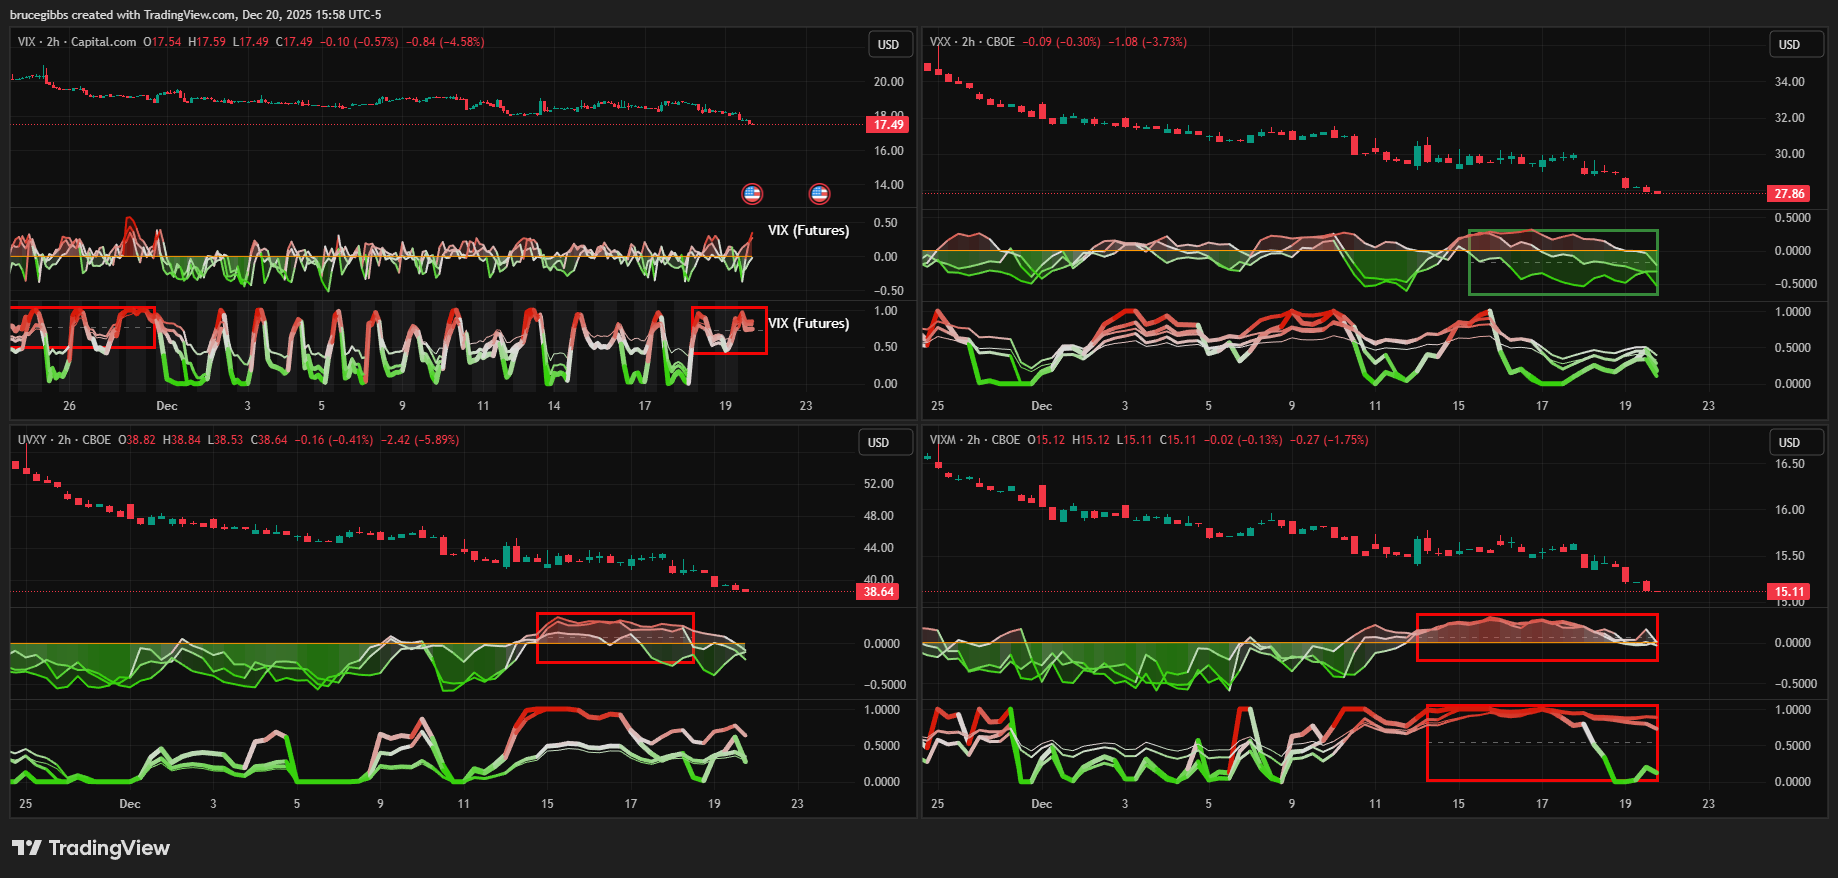Click the 17.49 current price label
Image resolution: width=1838 pixels, height=878 pixels.
point(888,125)
